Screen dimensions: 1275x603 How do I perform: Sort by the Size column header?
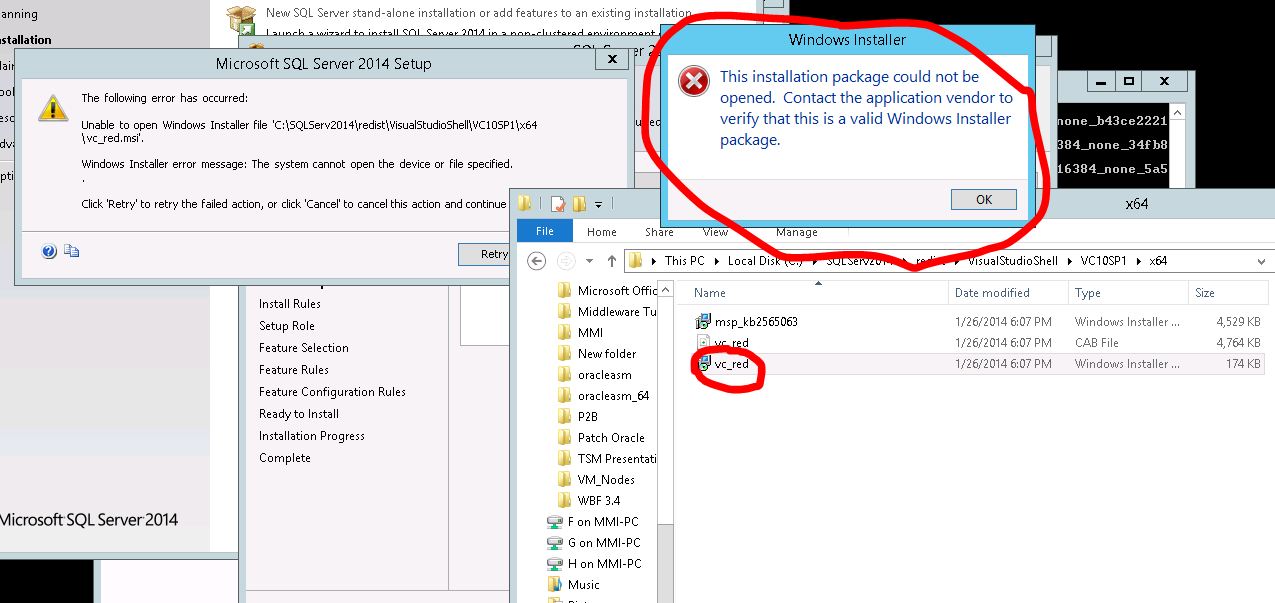[x=1228, y=292]
